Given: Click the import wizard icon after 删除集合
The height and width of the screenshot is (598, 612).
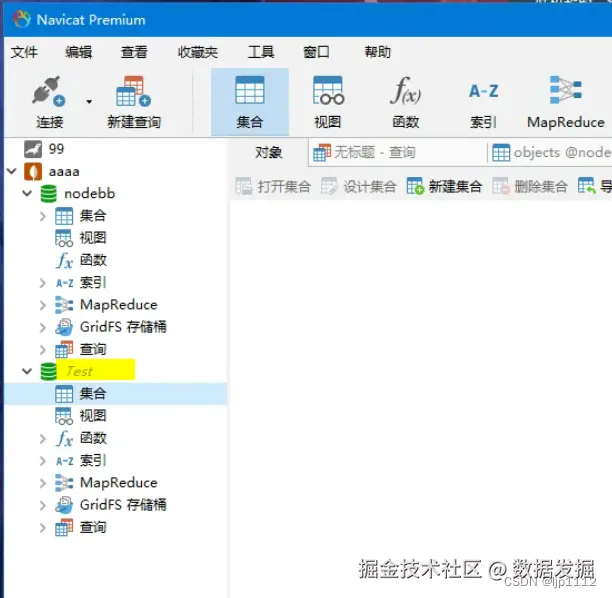Looking at the screenshot, I should [587, 186].
